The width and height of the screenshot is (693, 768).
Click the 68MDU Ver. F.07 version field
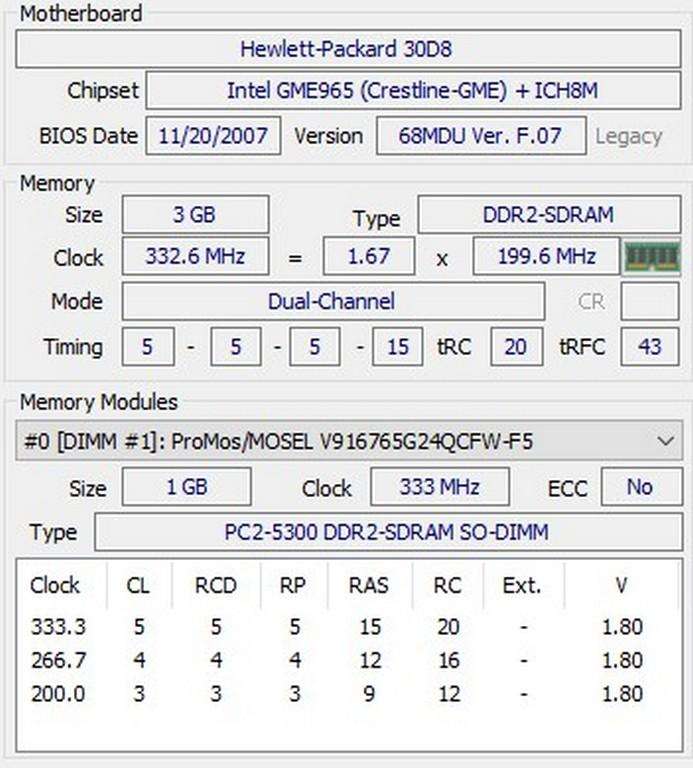click(481, 136)
